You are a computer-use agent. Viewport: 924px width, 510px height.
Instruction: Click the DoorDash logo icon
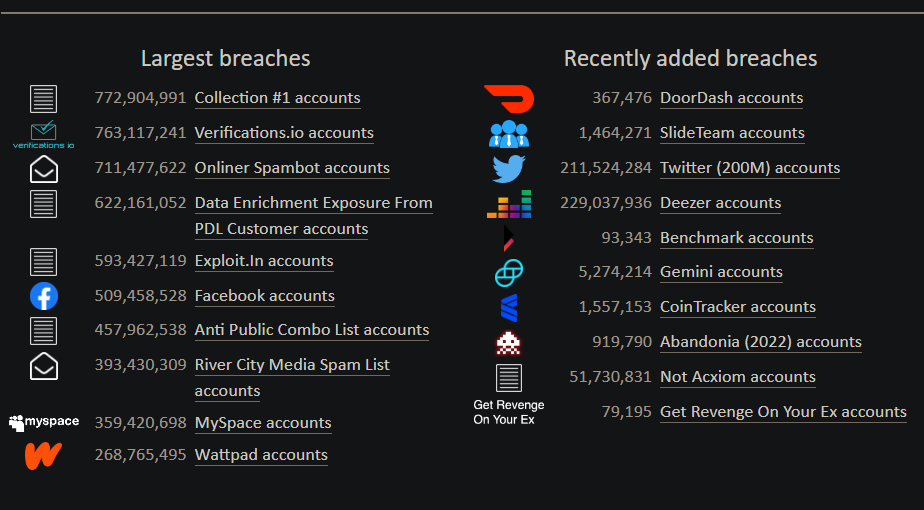509,98
